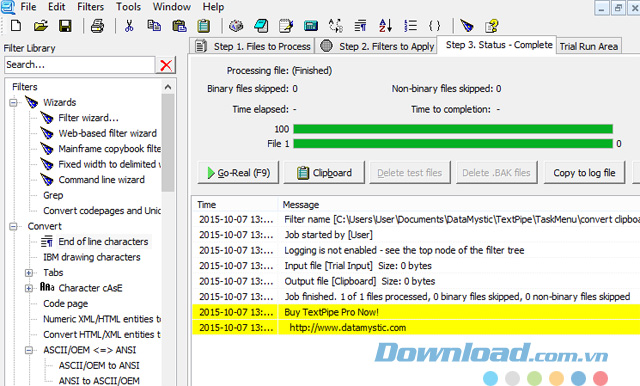Select the Buy TextPipe Pro Now! row
Viewport: 640px width, 386px height.
click(x=416, y=312)
